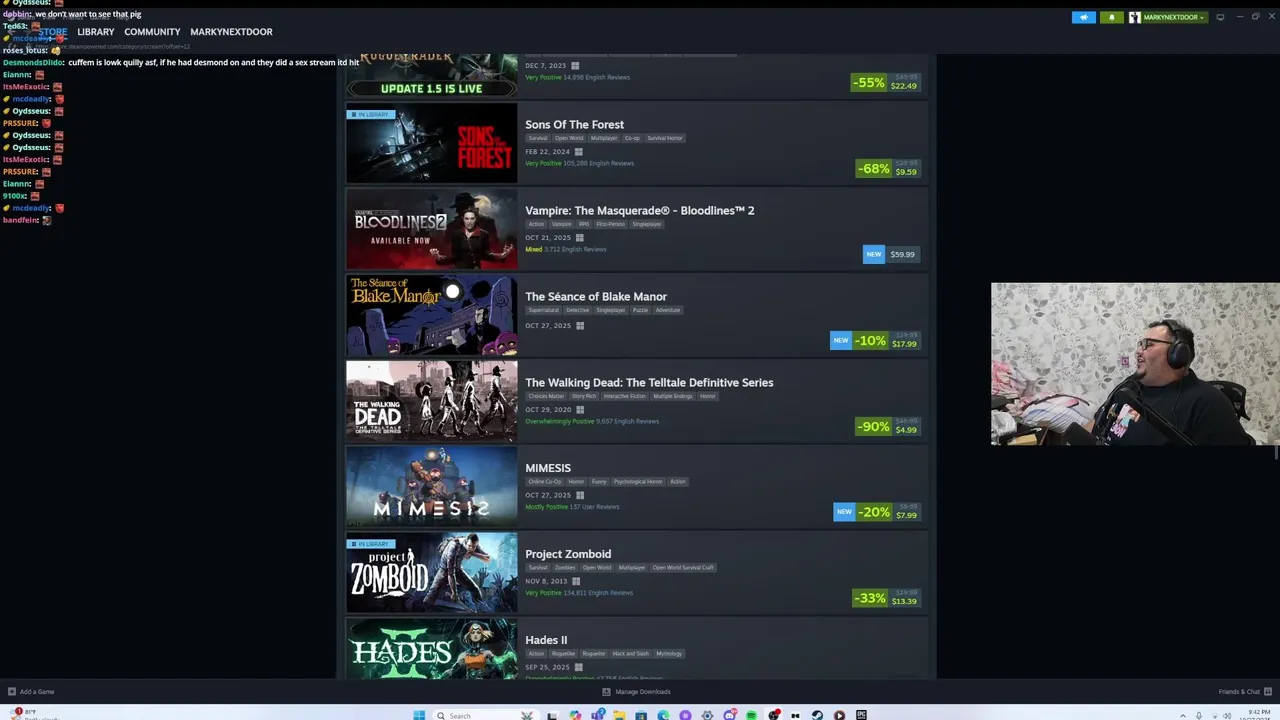
Task: Open Discord from the taskbar
Action: click(729, 715)
